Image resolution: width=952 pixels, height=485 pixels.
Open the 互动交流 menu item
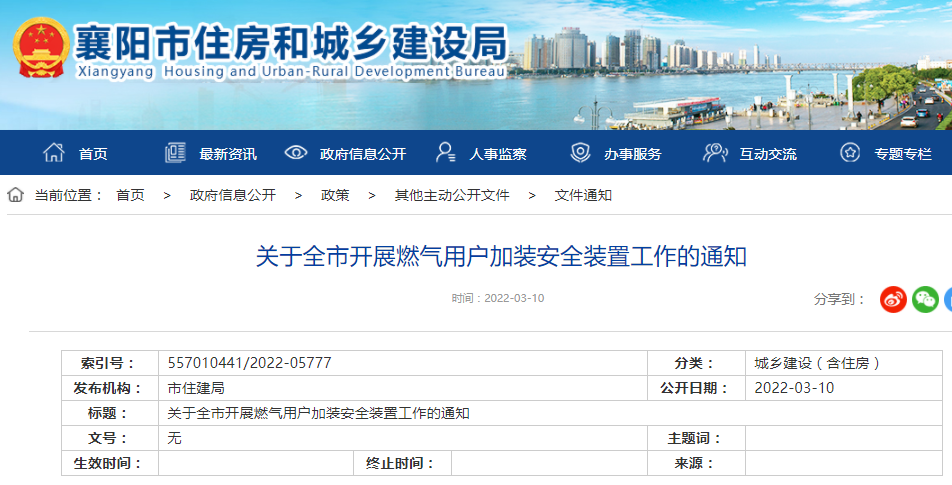pyautogui.click(x=768, y=154)
